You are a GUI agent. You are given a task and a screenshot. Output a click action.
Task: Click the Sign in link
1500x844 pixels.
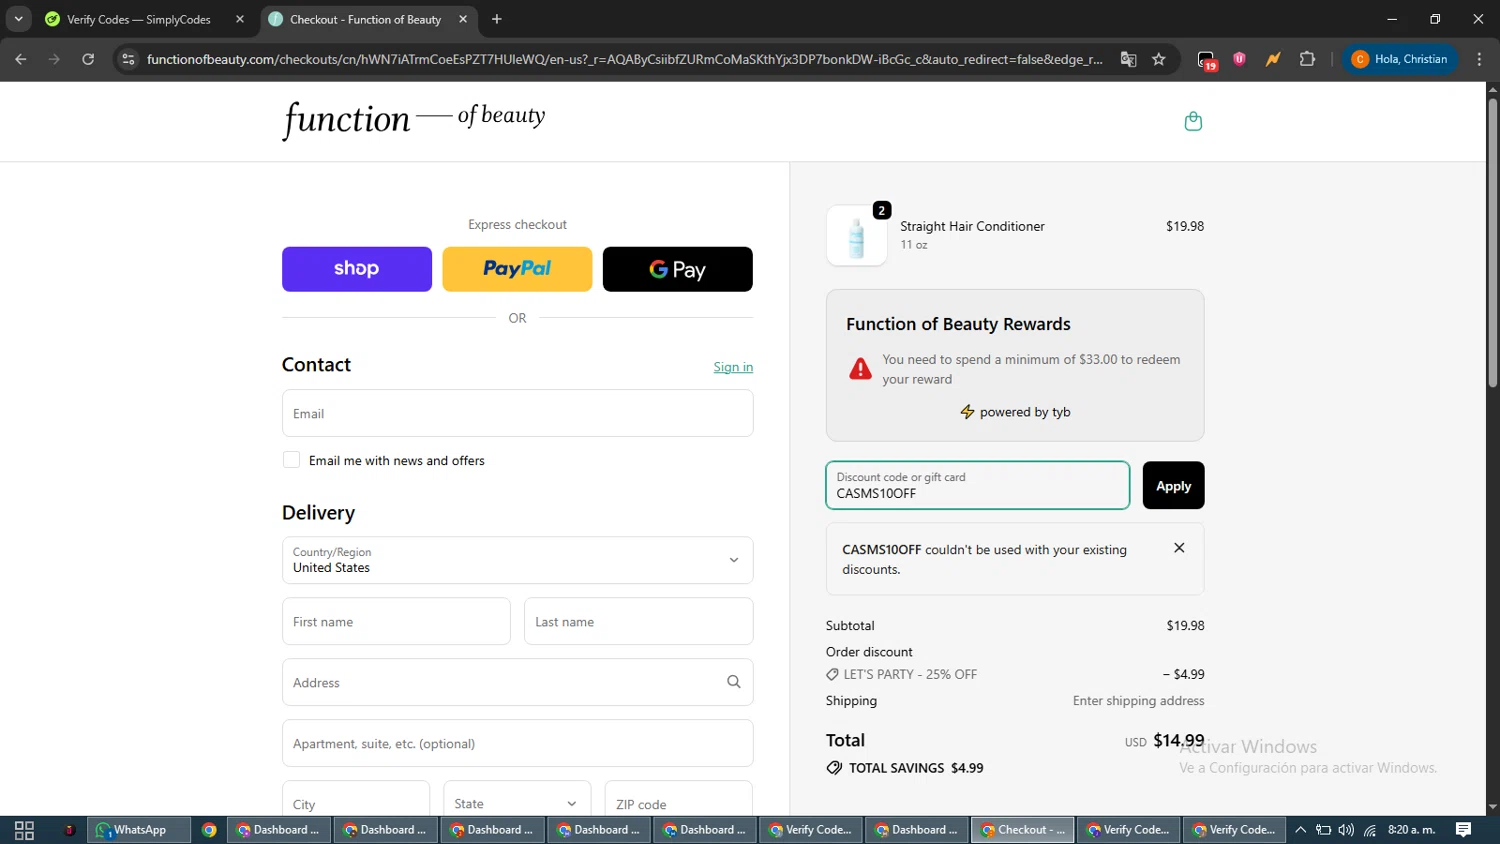[x=733, y=367]
